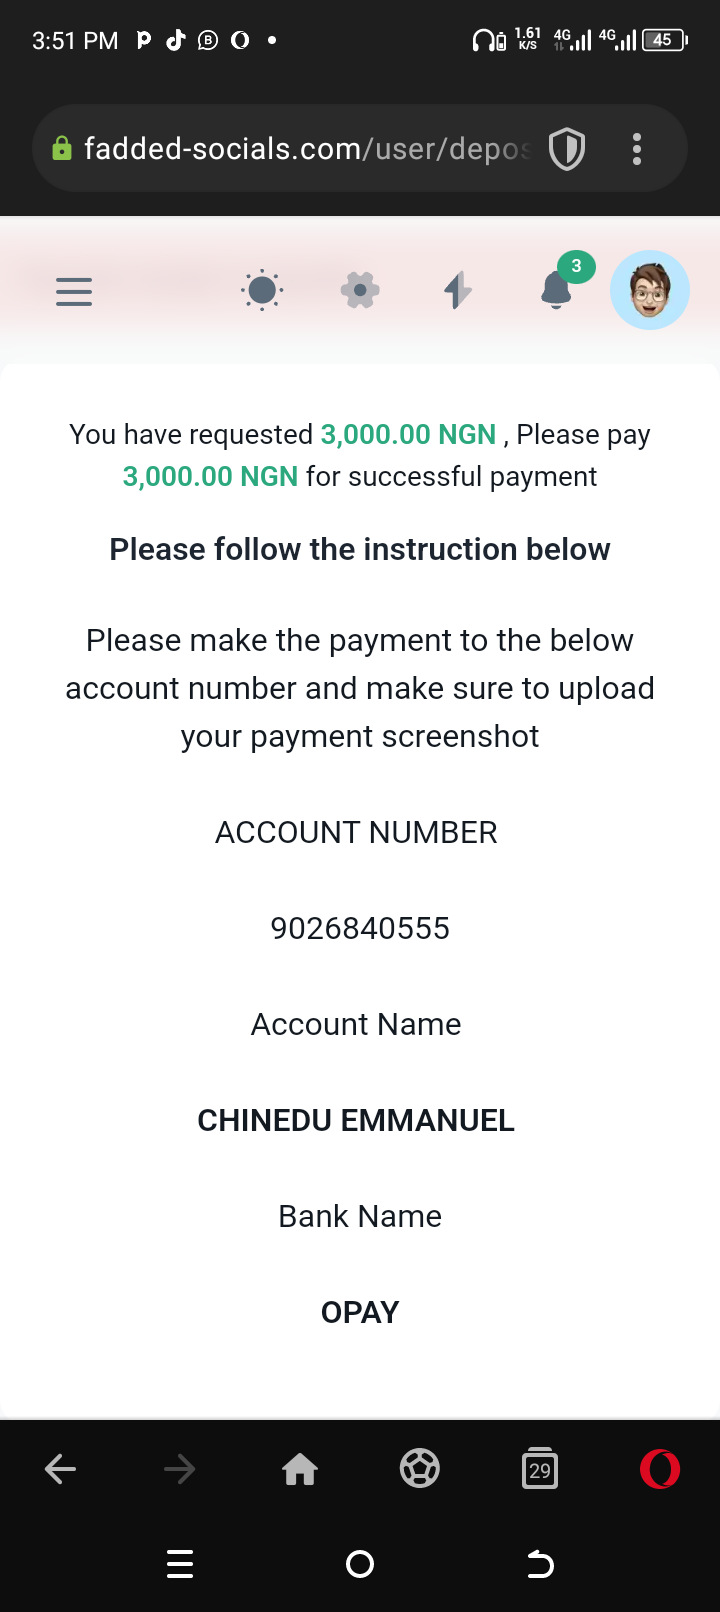Open the browser three-dot menu
The height and width of the screenshot is (1612, 720).
coord(637,149)
